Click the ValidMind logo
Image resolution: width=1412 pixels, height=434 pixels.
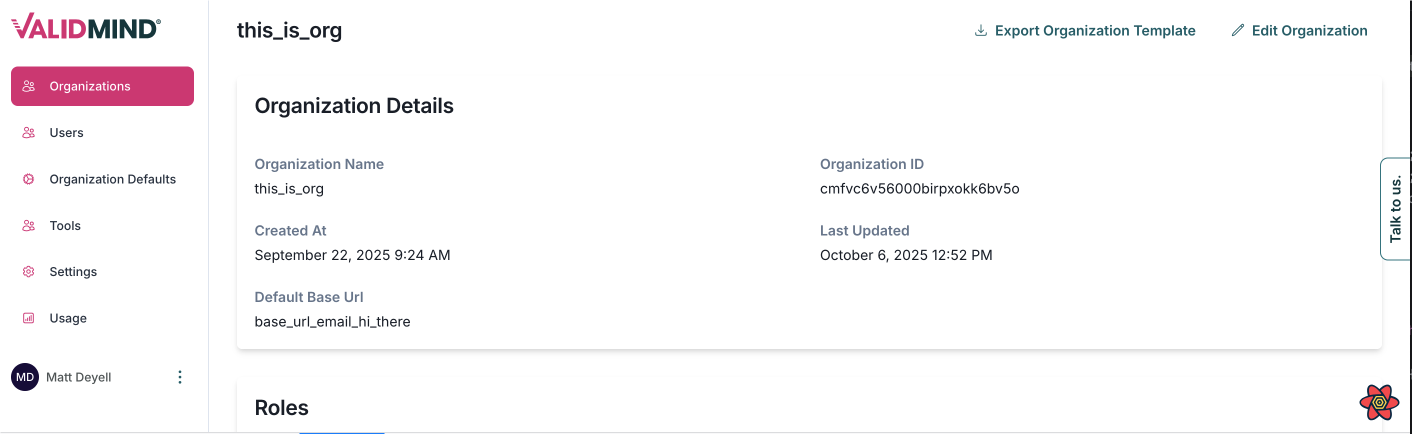click(x=86, y=27)
